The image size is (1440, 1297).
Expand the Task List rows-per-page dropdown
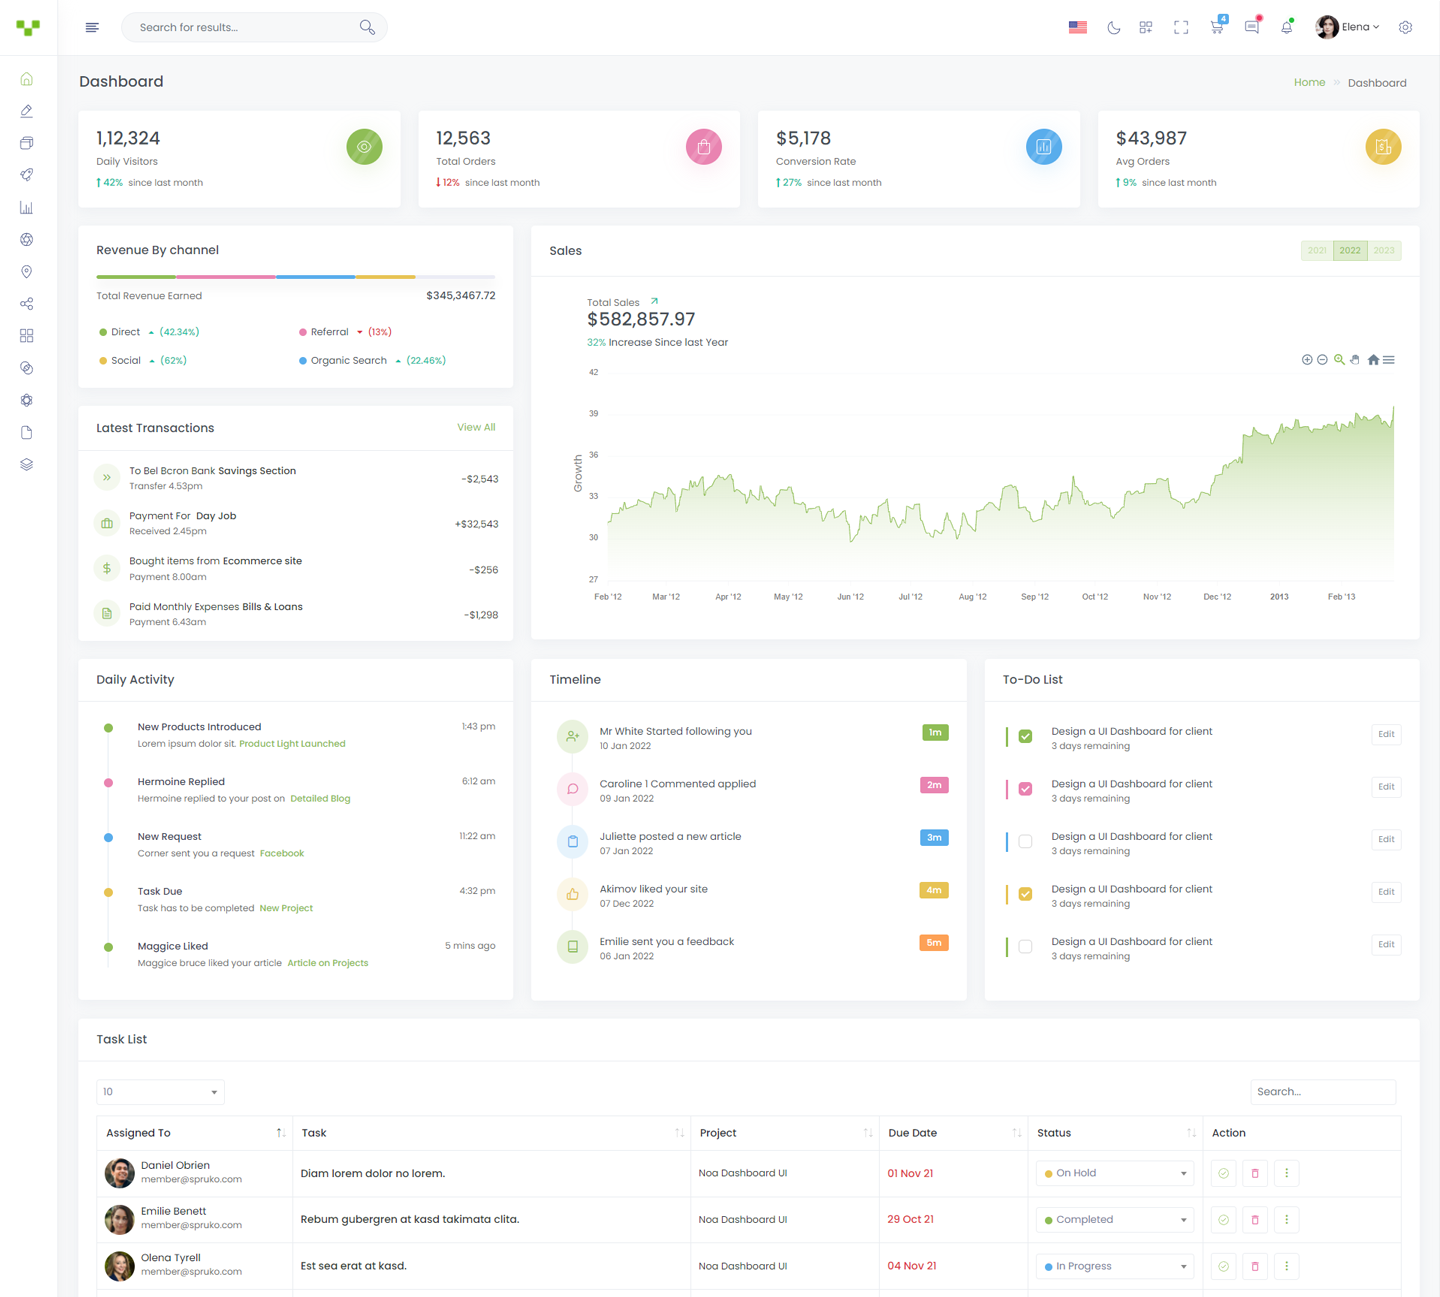(160, 1092)
